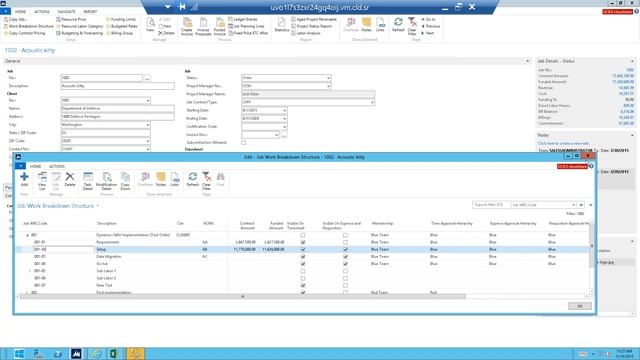640x360 pixels.
Task: Click OK button in the dialog
Action: click(580, 306)
